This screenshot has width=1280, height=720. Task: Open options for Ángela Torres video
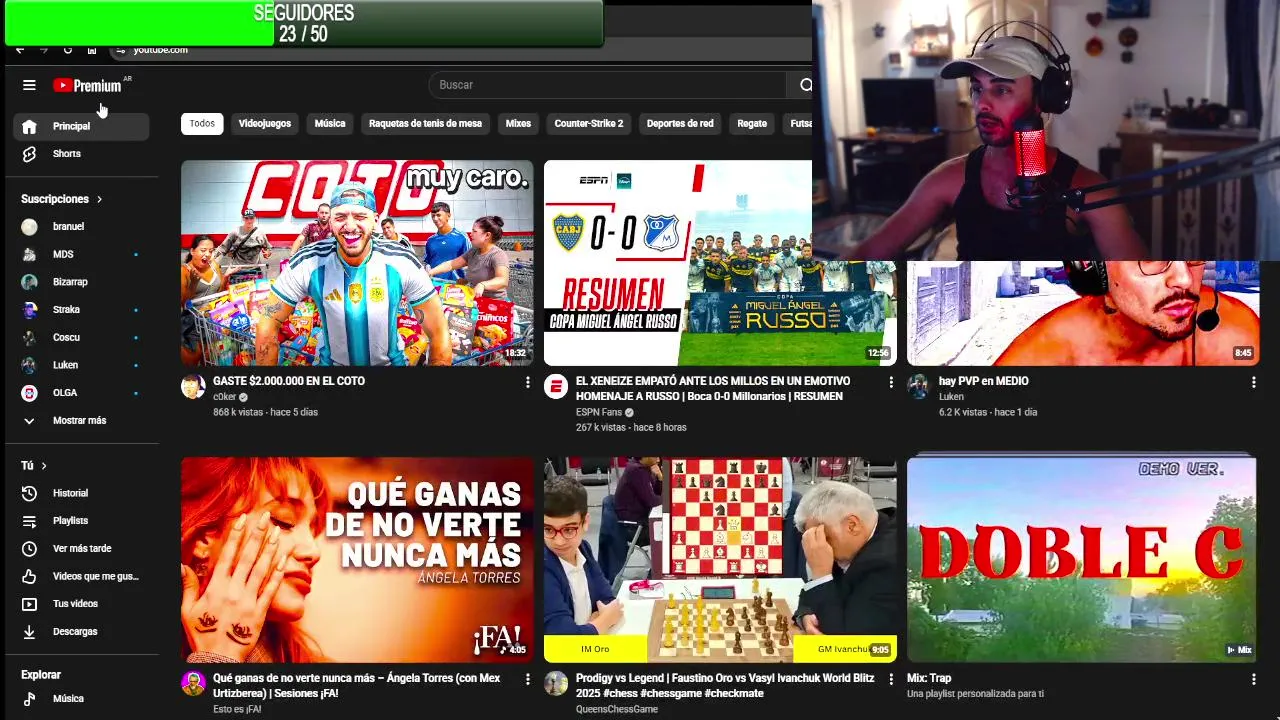pyautogui.click(x=528, y=679)
